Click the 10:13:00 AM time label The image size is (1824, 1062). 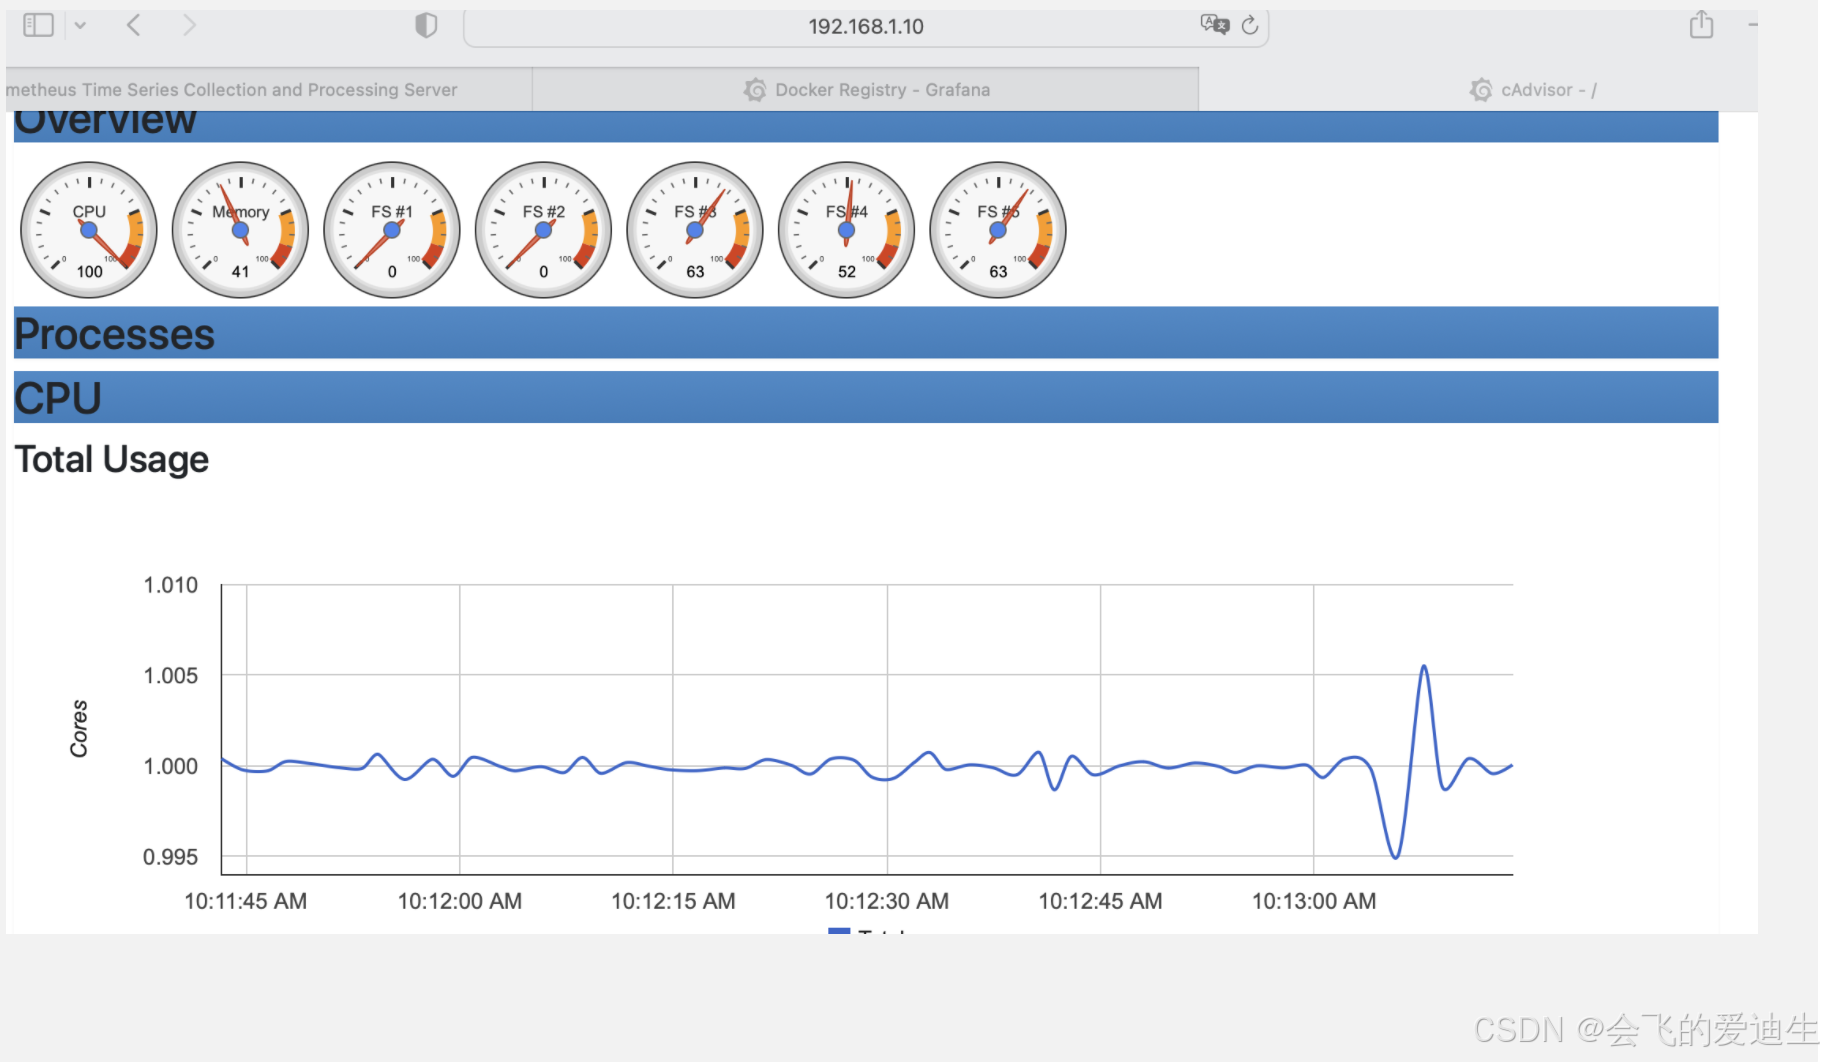coord(1314,901)
